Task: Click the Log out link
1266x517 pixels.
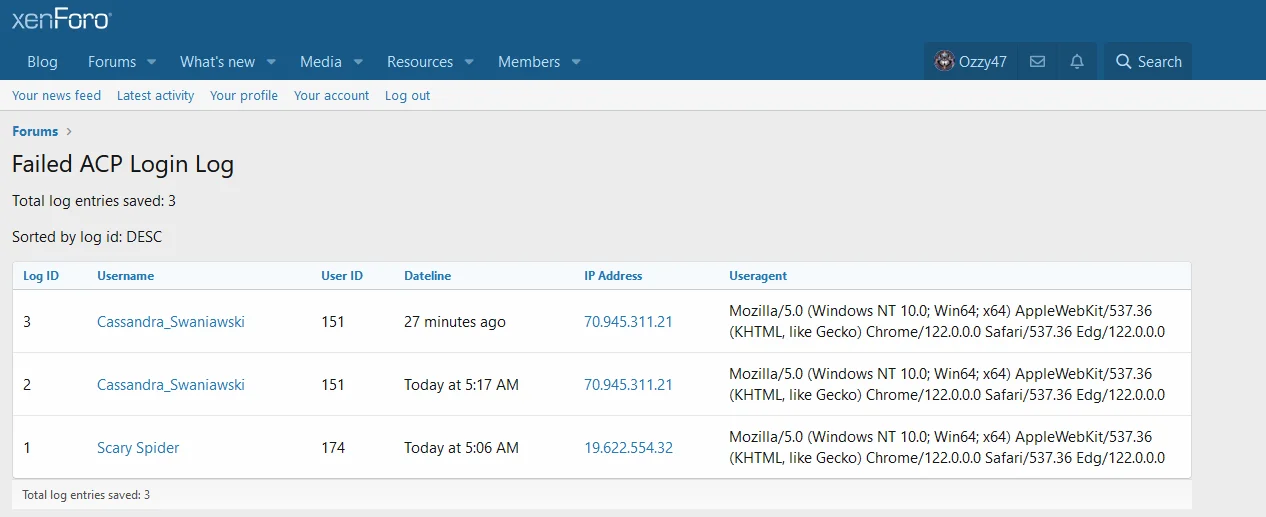Action: tap(407, 96)
